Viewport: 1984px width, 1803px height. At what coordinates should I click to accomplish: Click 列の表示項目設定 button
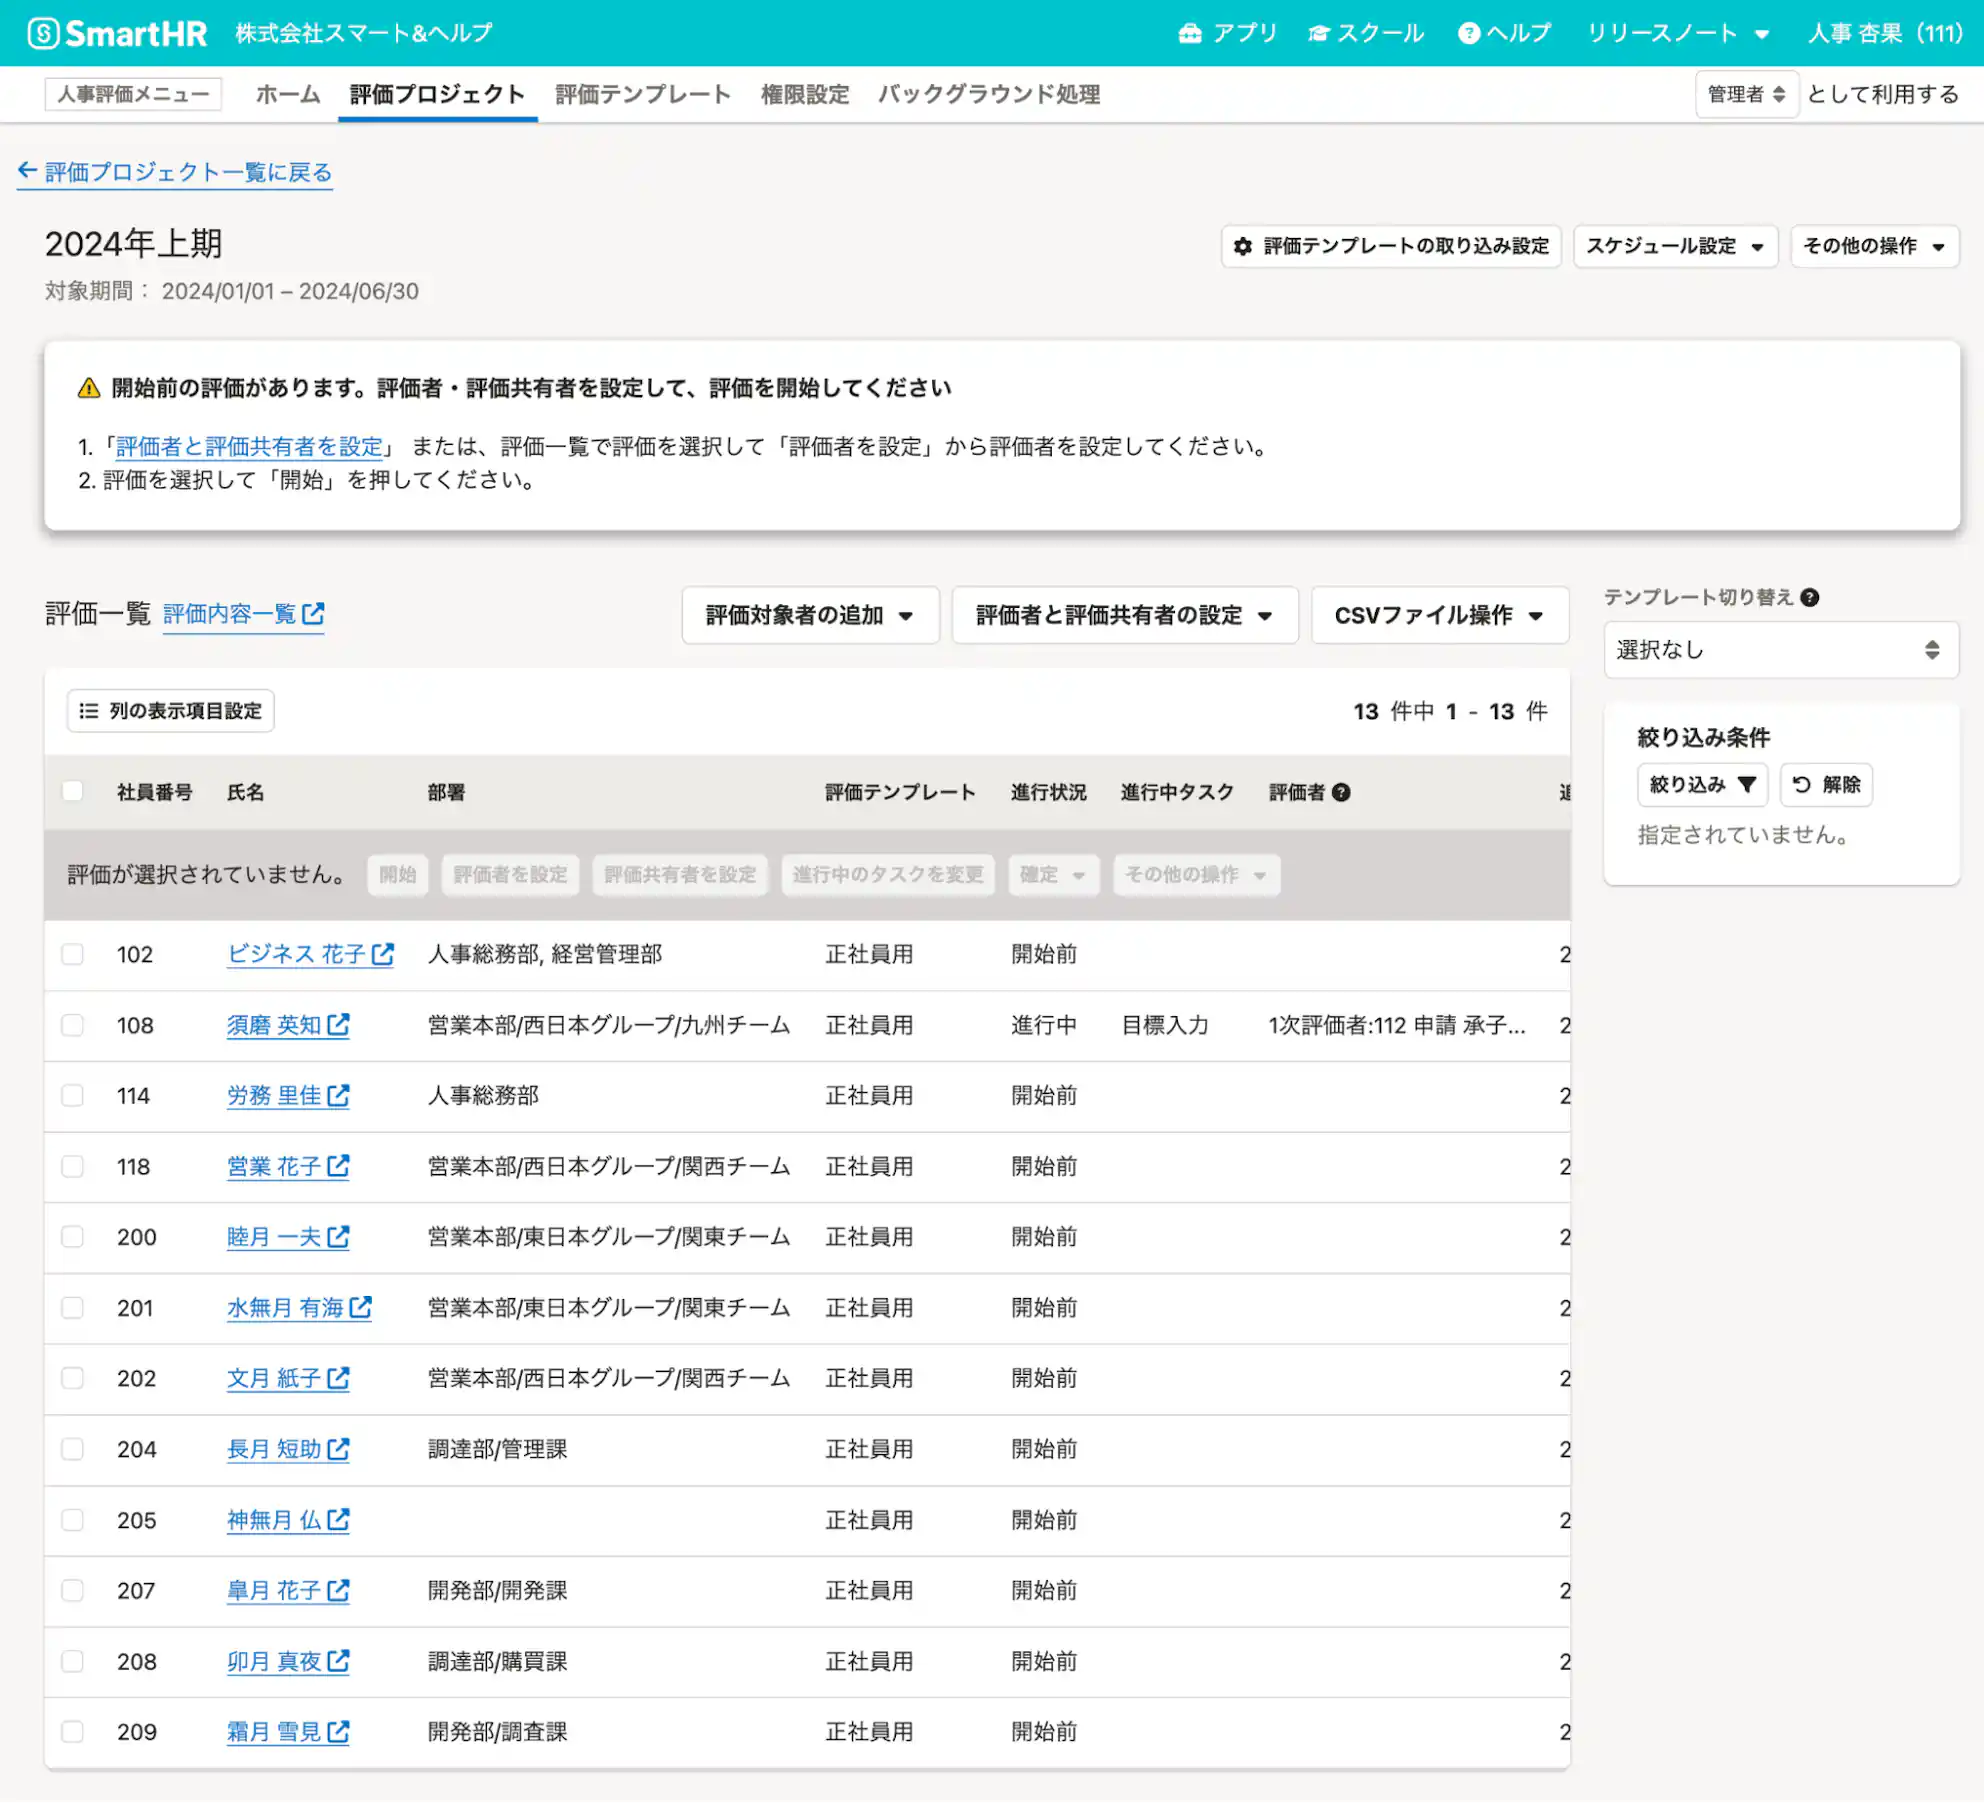point(170,711)
